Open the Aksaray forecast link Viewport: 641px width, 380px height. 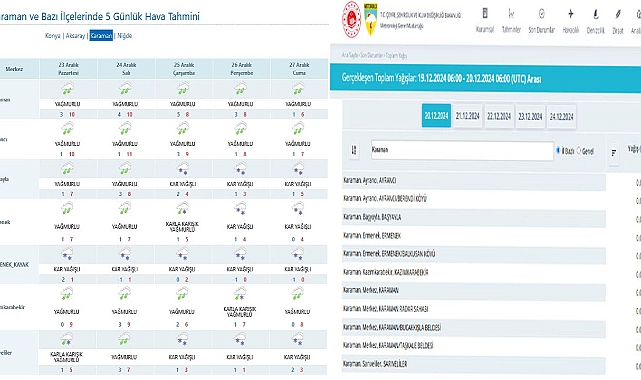click(x=75, y=36)
